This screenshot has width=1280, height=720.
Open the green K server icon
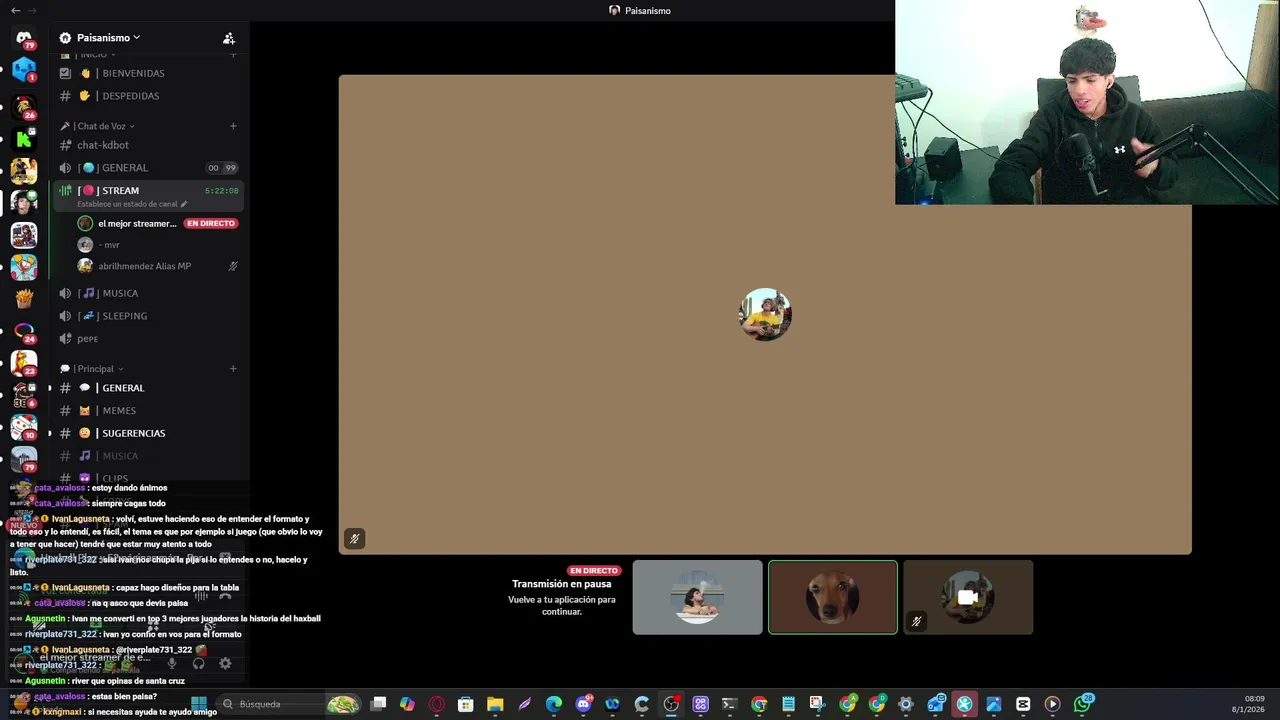pos(24,138)
